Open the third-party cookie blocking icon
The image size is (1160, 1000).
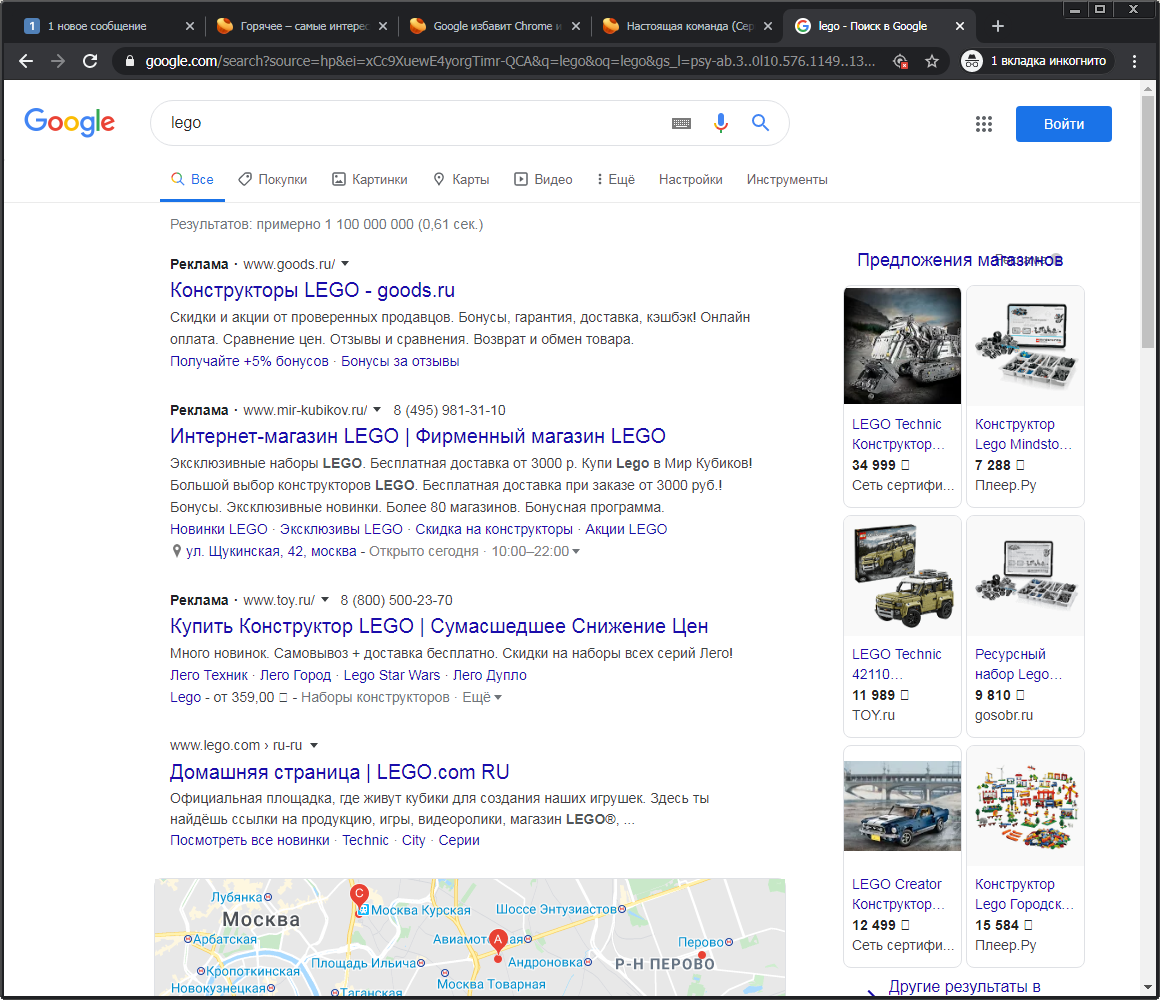click(x=900, y=61)
